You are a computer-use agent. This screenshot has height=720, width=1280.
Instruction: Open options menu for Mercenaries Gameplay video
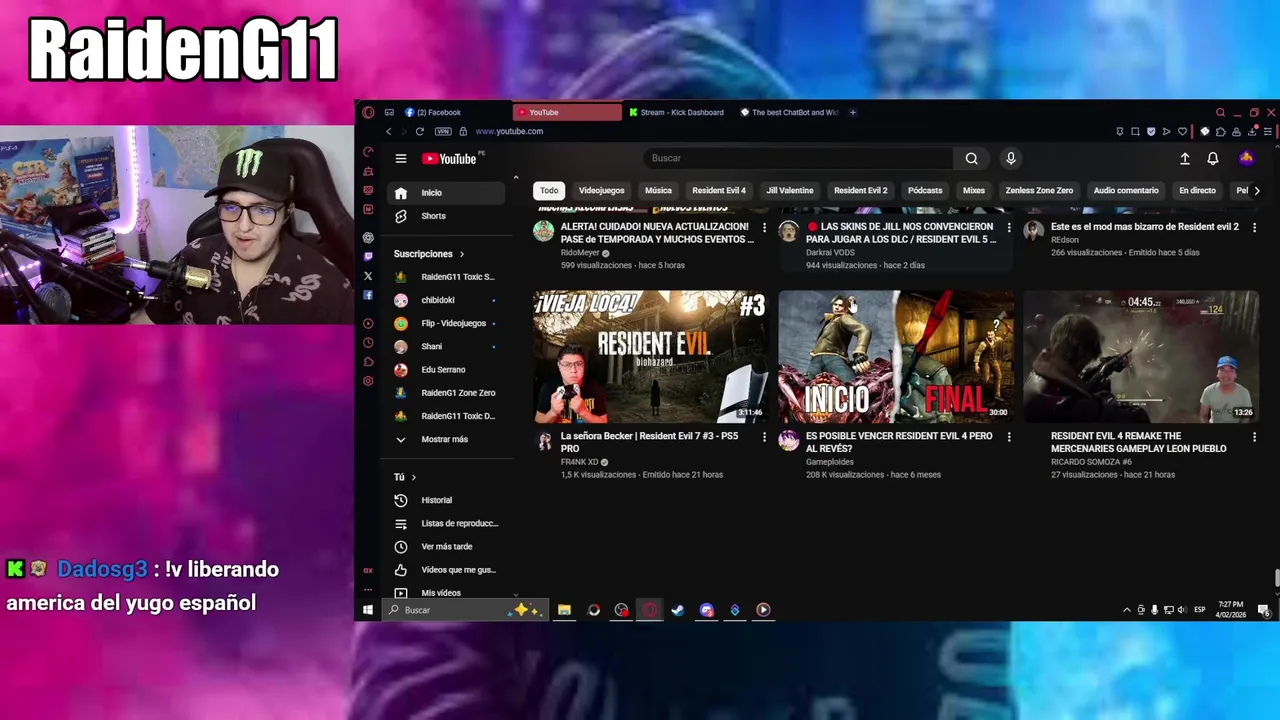tap(1254, 437)
